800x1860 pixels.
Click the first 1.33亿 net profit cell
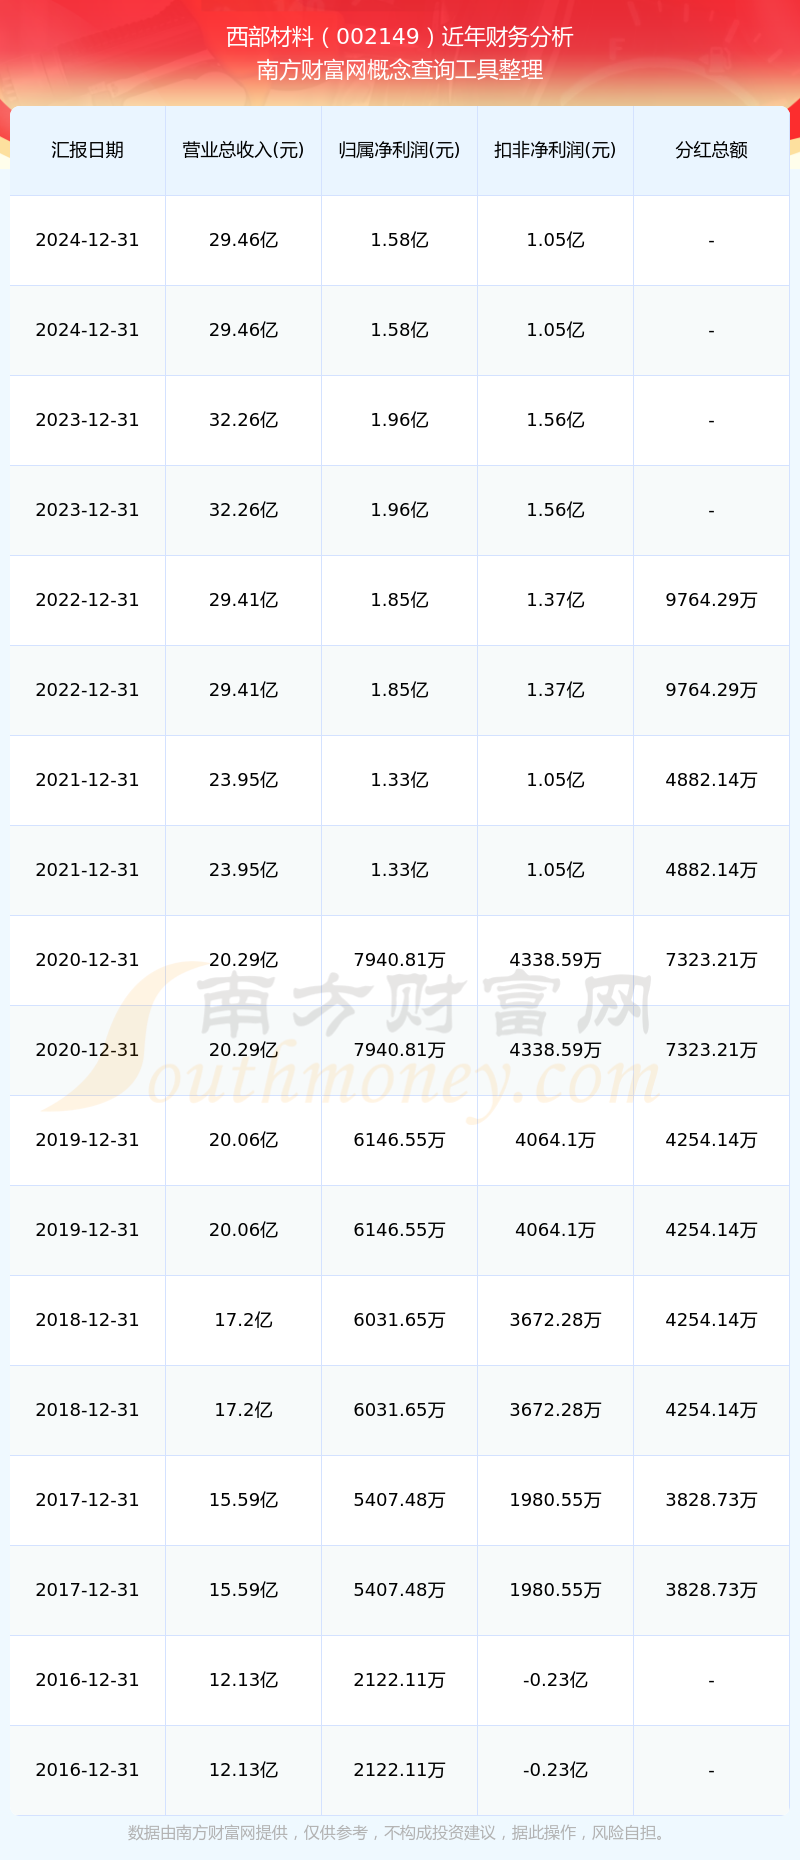tap(399, 780)
